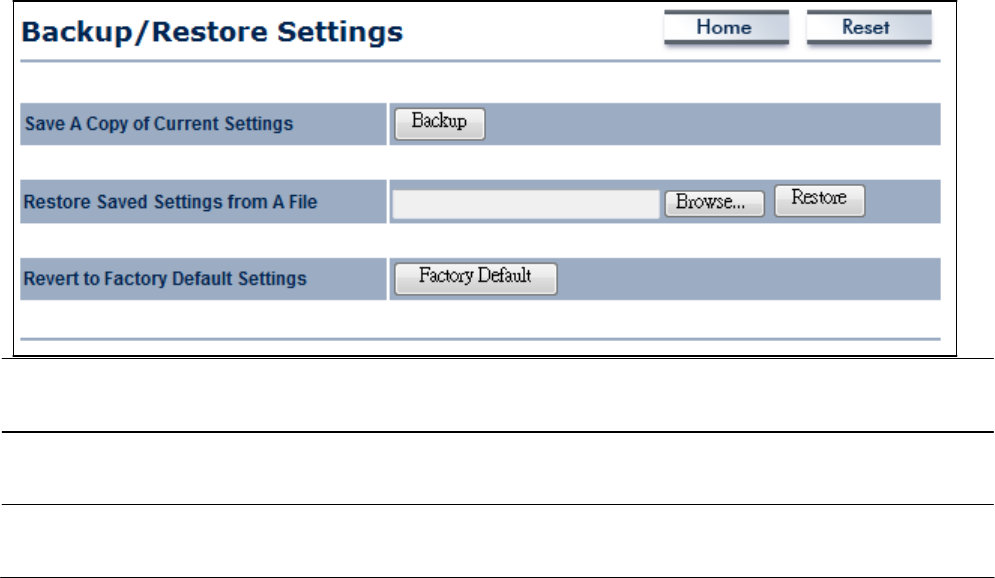Click the Restore button
Screen dimensions: 995x578
pos(819,200)
